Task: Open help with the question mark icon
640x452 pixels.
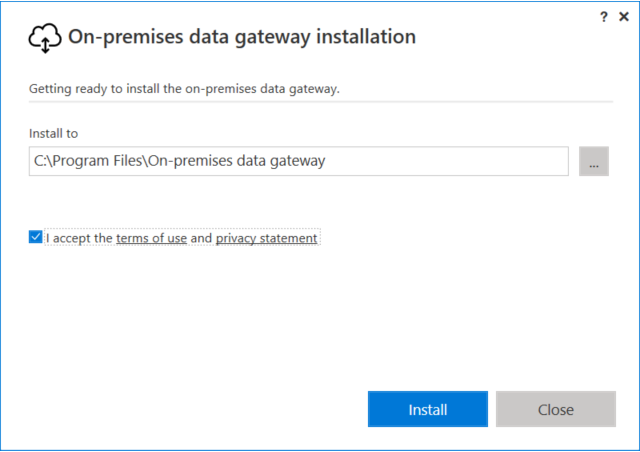Action: pos(603,17)
